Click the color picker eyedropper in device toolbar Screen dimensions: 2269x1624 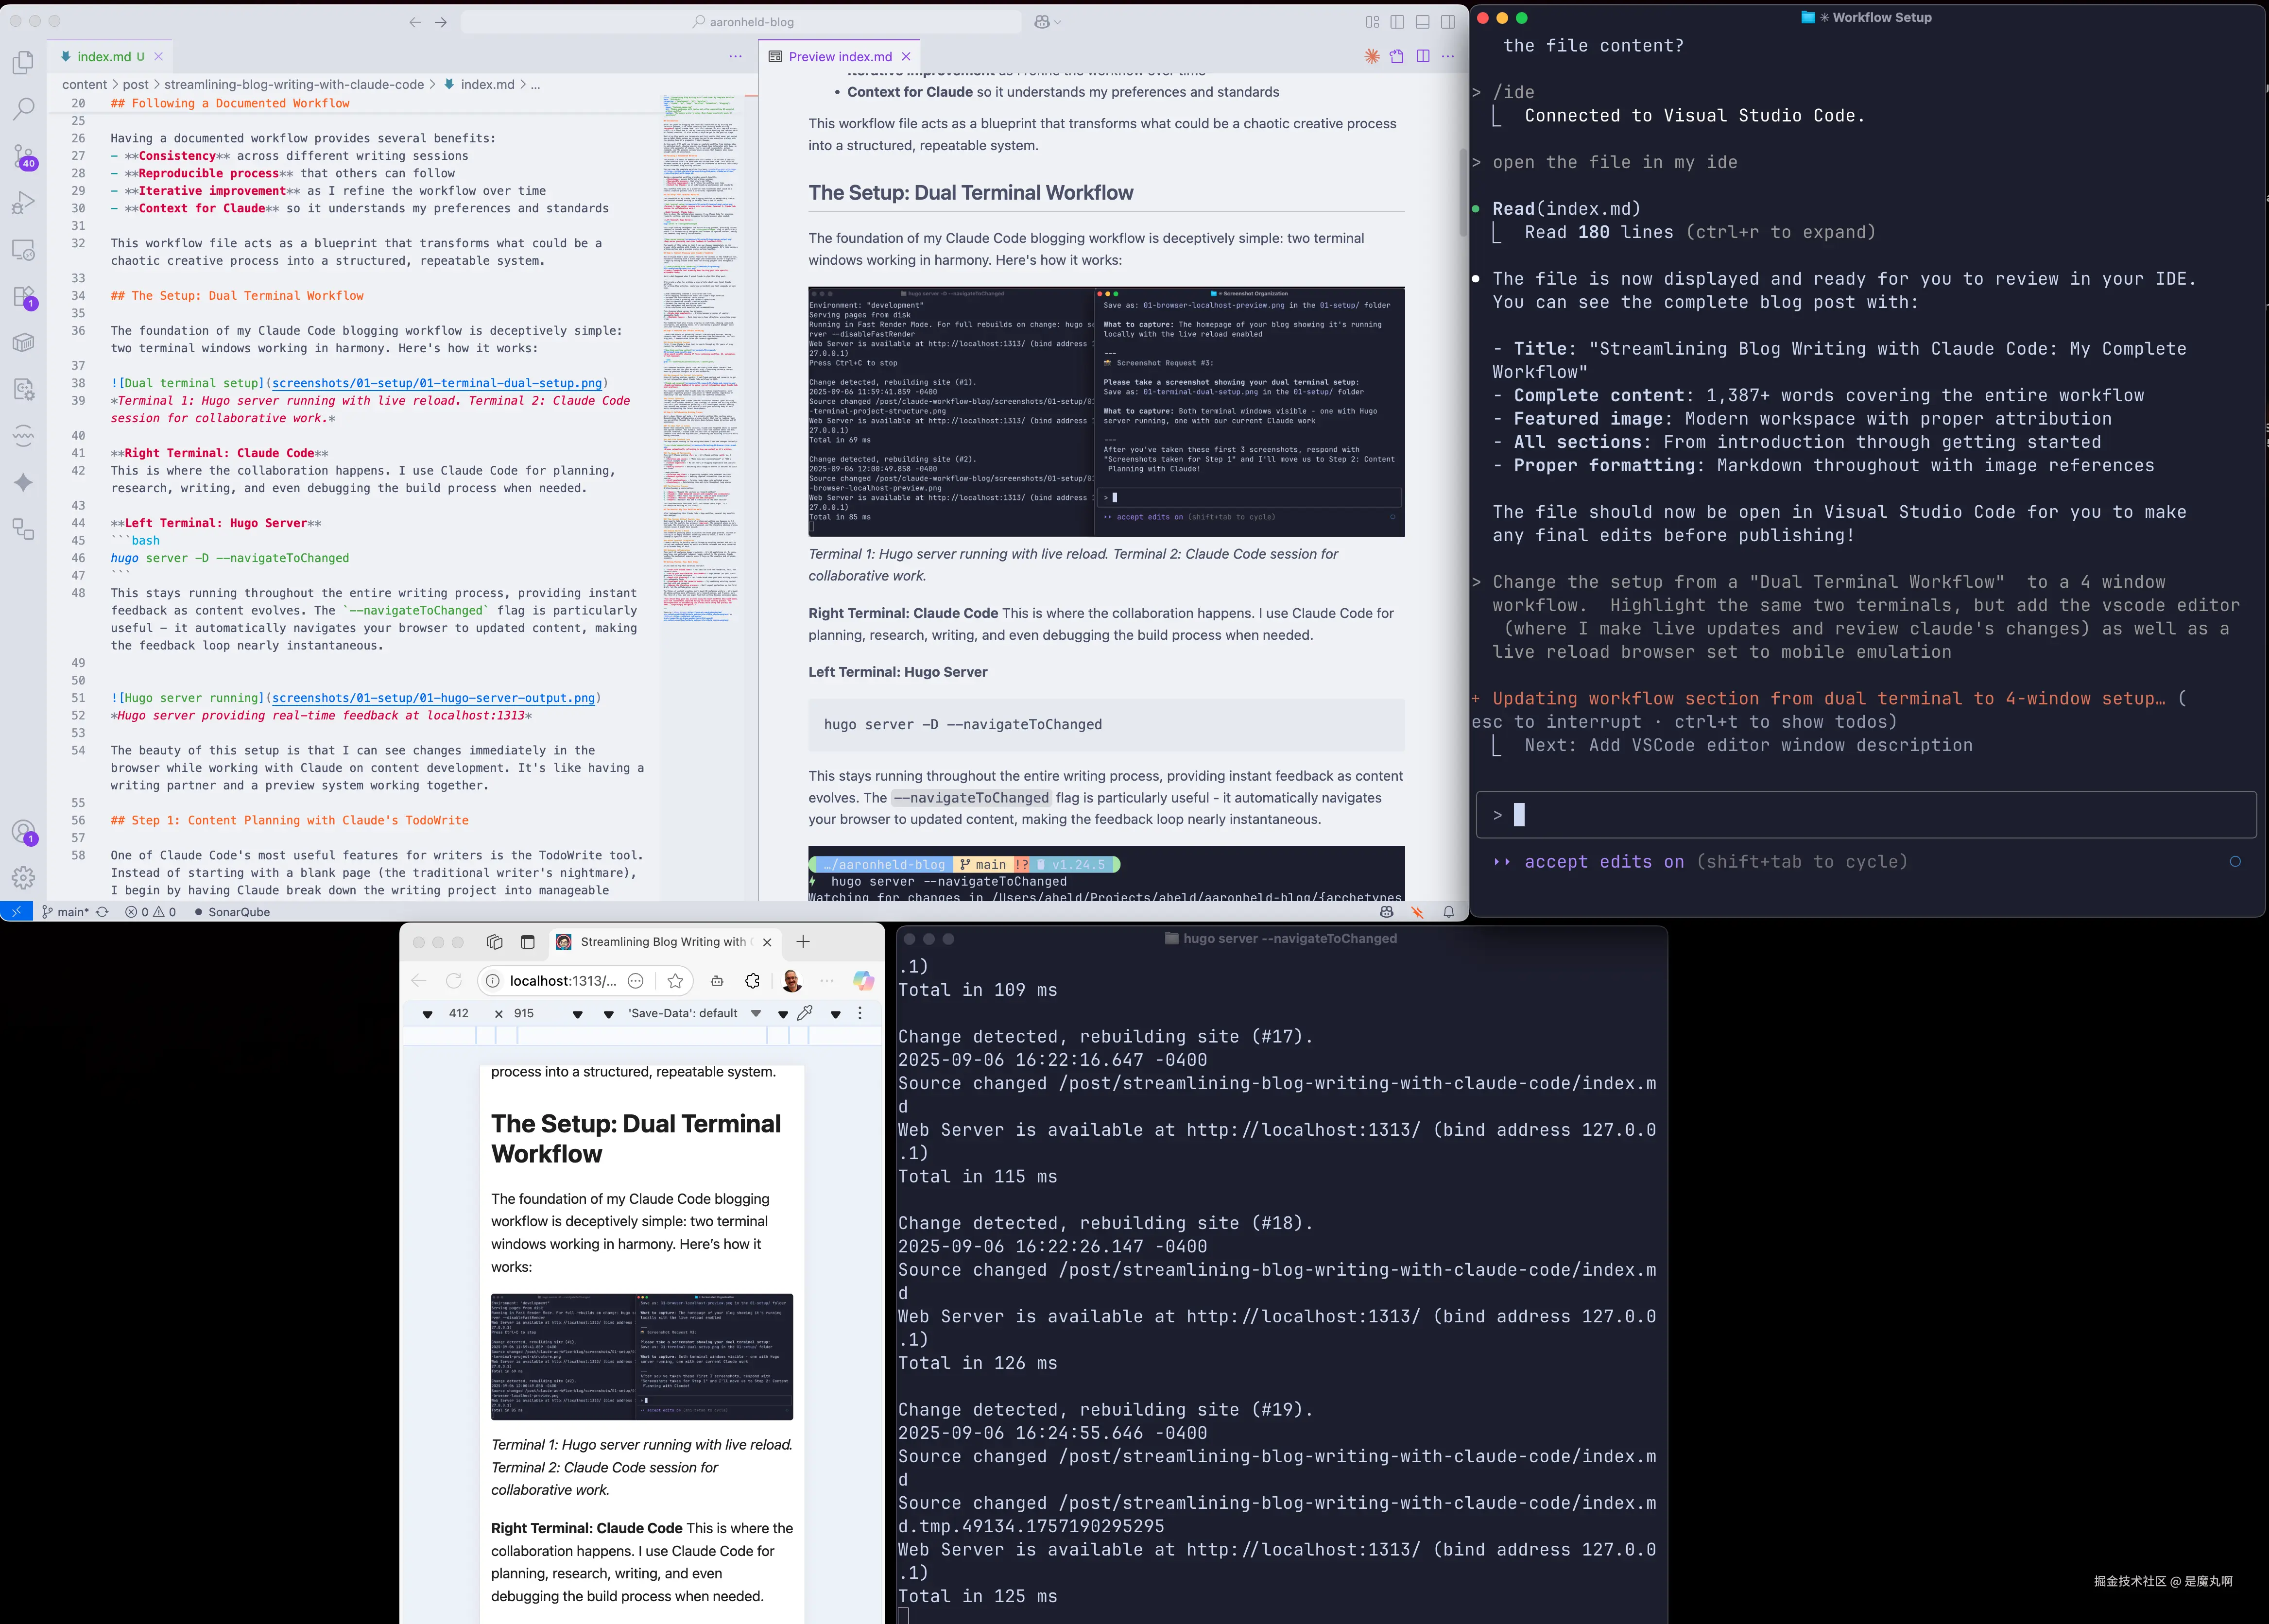[805, 1013]
